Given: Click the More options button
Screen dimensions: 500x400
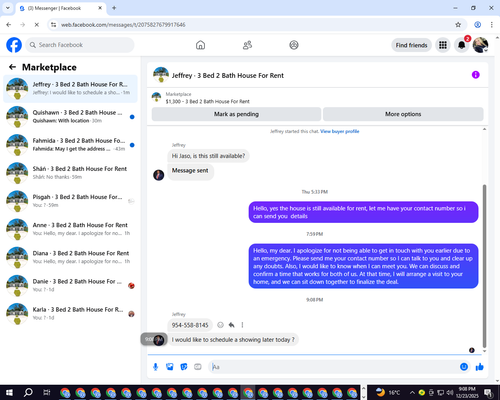Looking at the screenshot, I should pyautogui.click(x=403, y=114).
